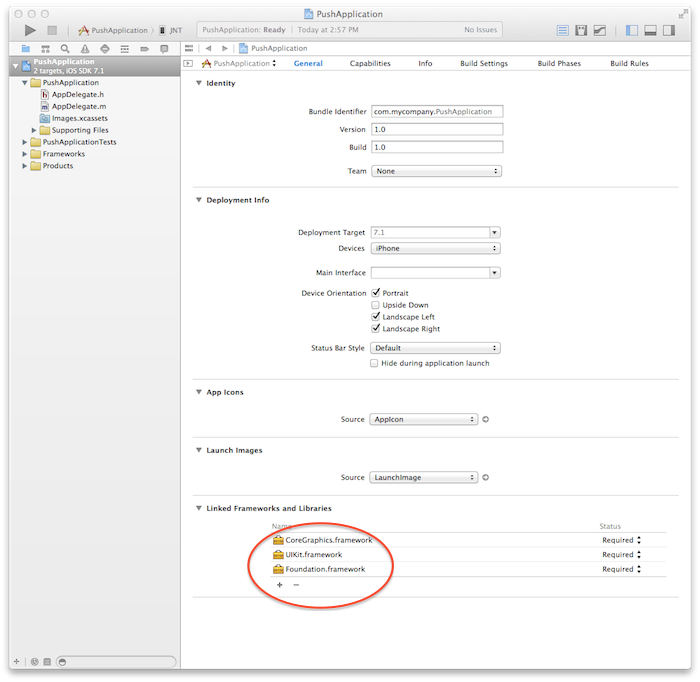
Task: Enable Upside Down orientation
Action: (x=375, y=305)
